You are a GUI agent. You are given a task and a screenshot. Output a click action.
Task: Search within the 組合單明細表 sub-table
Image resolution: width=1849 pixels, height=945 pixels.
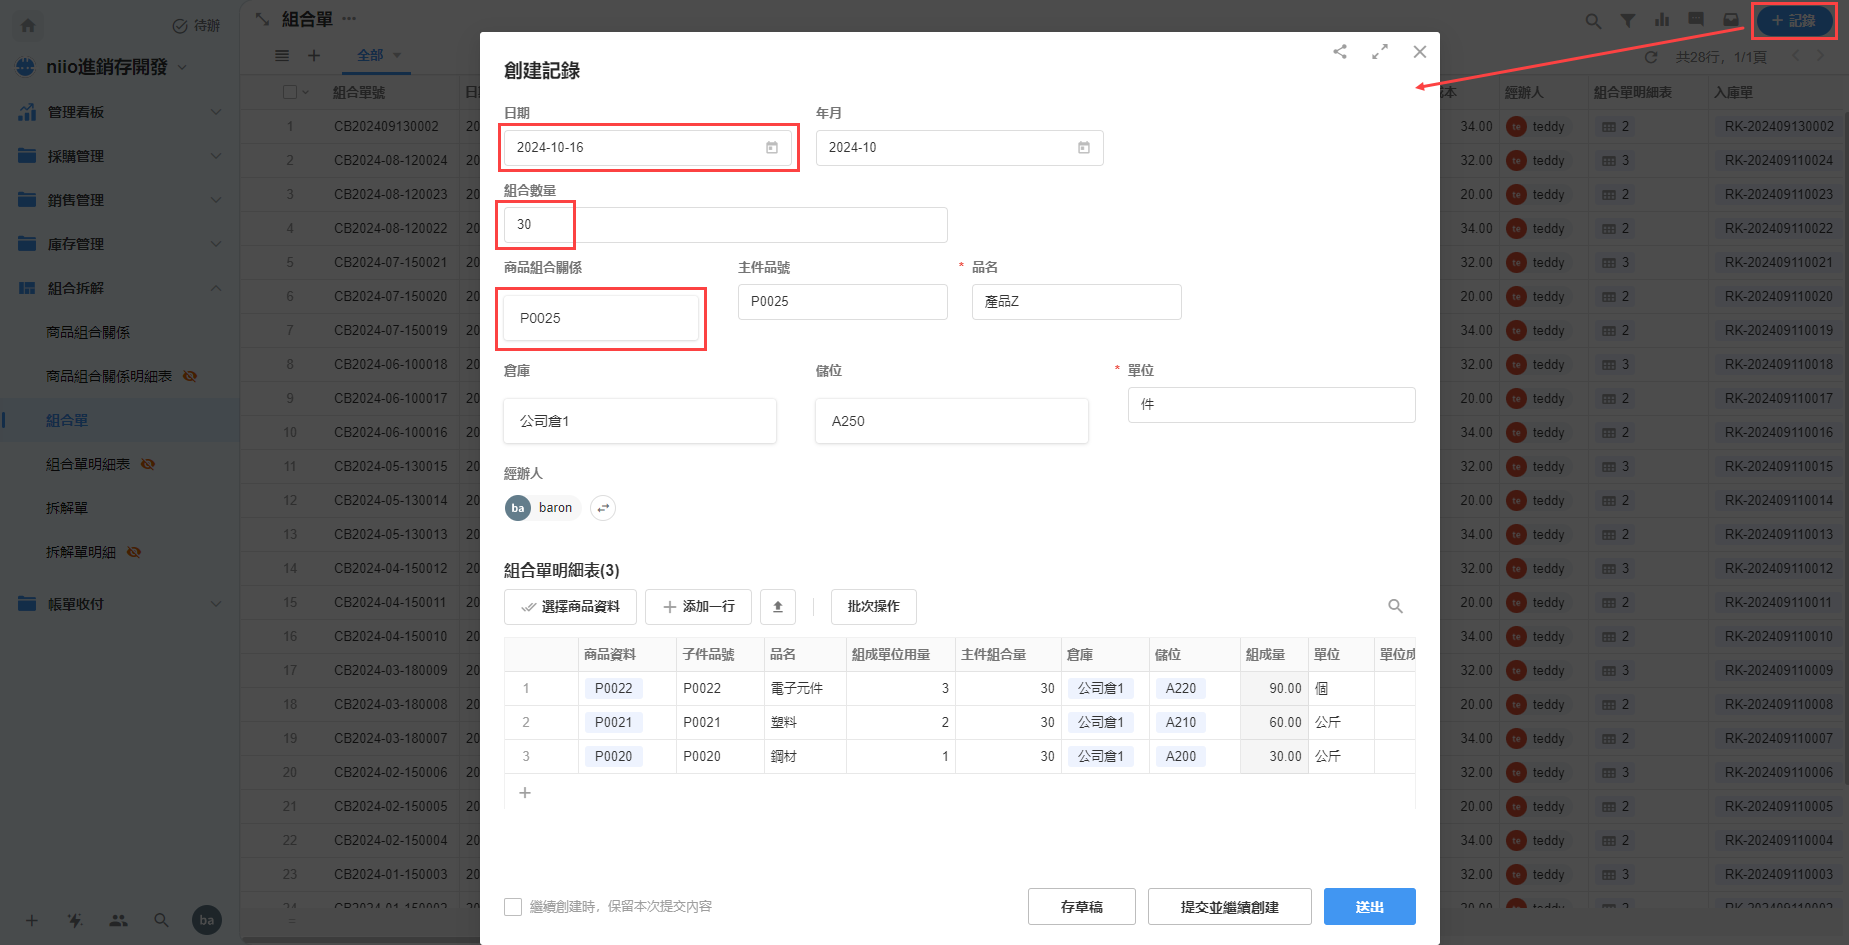tap(1396, 607)
